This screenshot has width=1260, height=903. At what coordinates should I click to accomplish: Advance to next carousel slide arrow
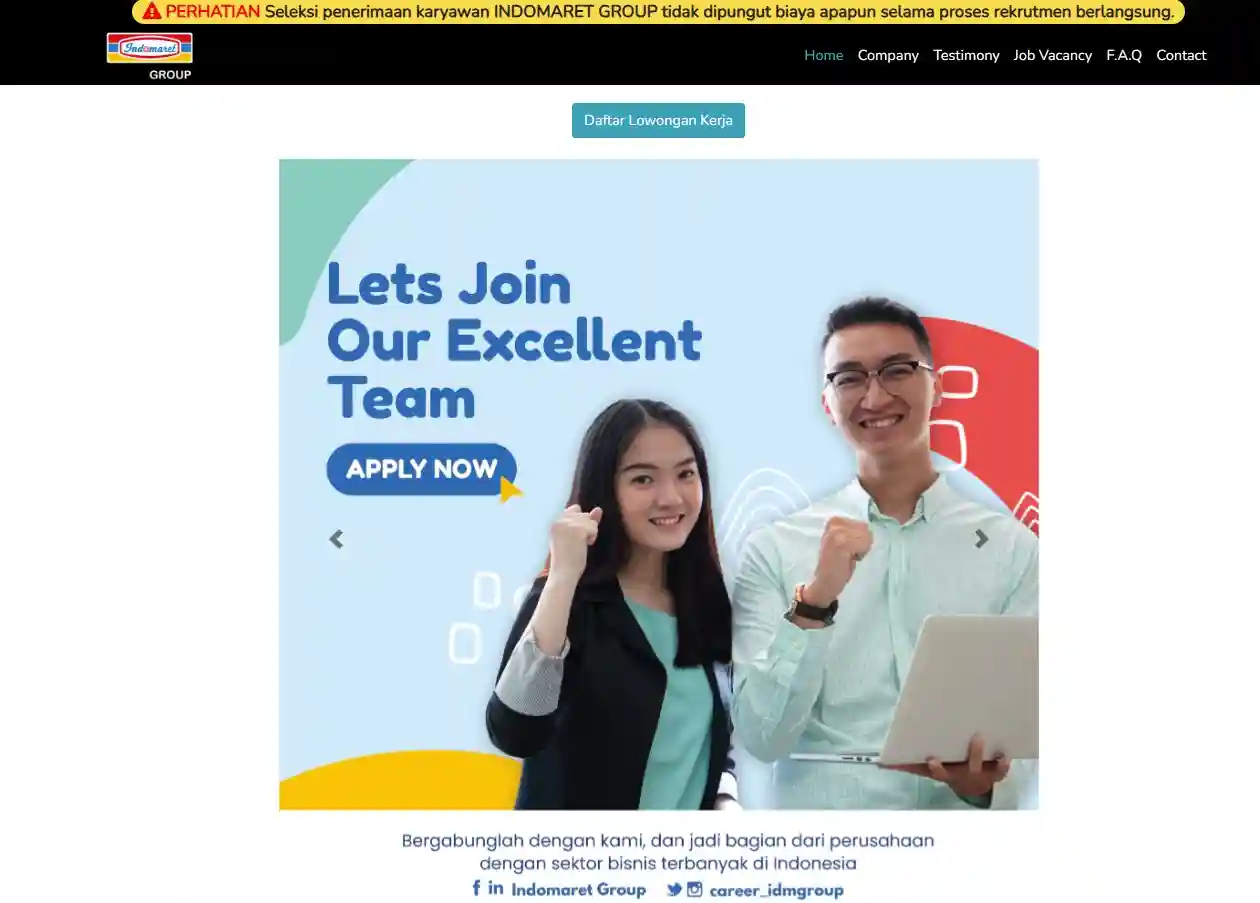981,539
